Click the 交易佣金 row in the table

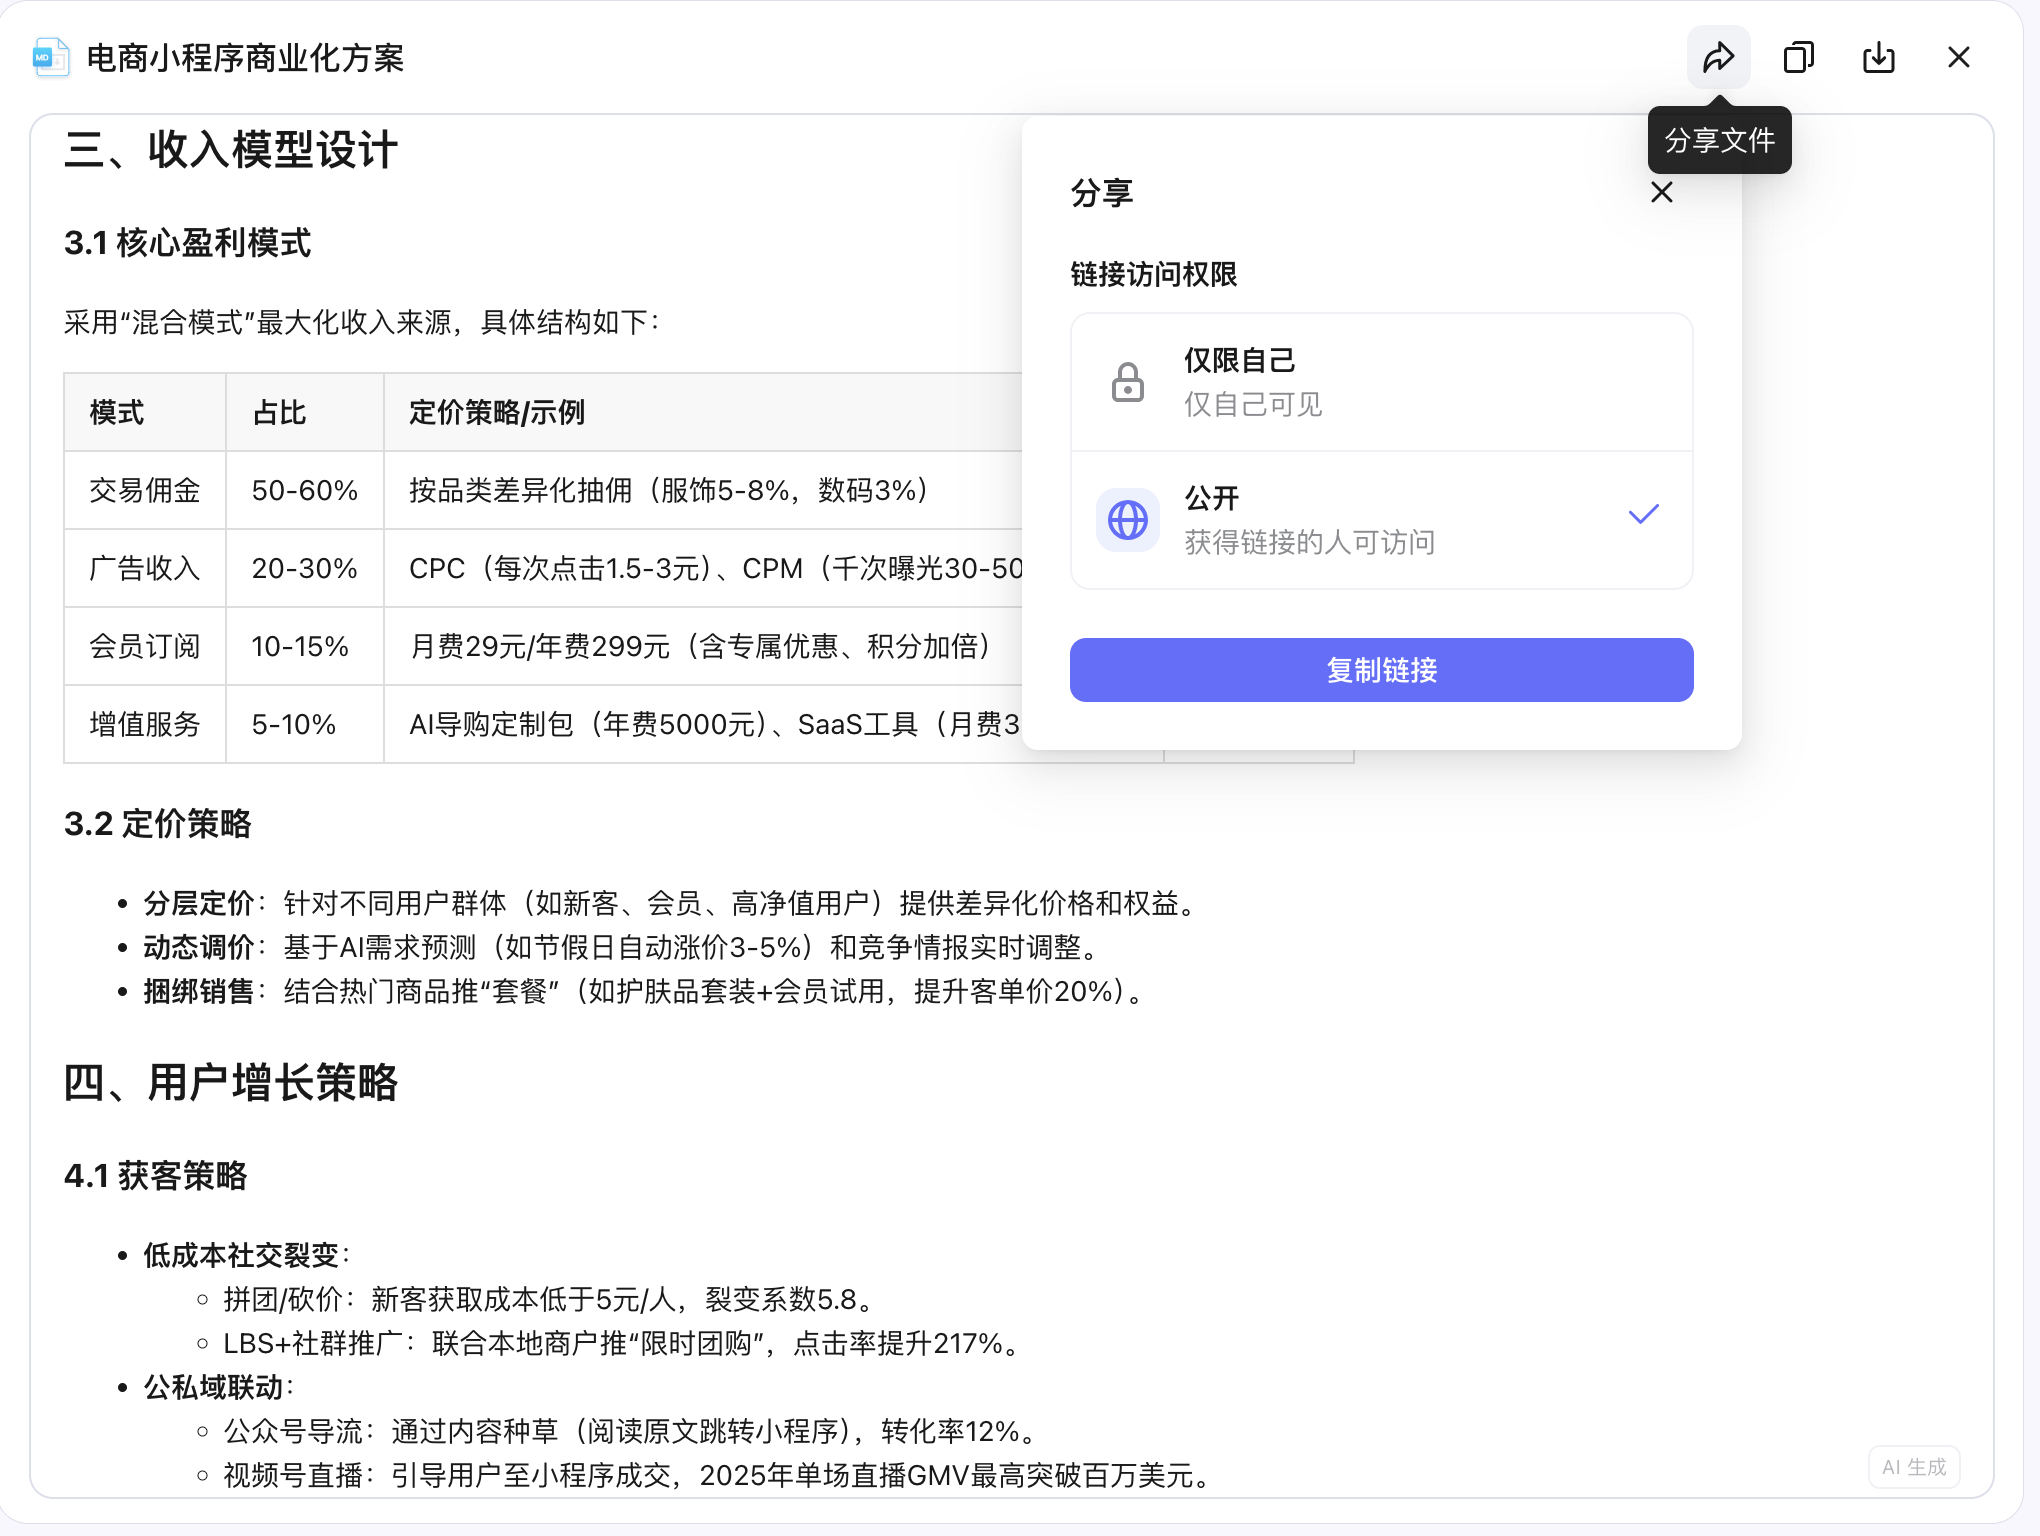tap(143, 490)
